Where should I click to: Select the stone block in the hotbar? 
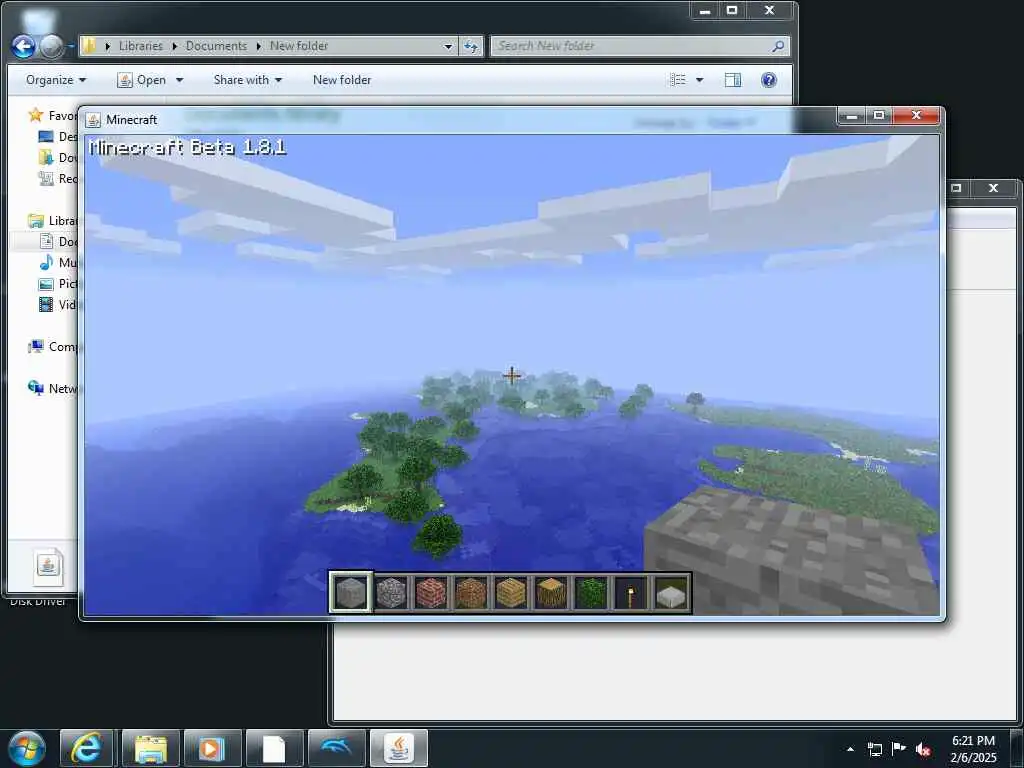tap(351, 593)
